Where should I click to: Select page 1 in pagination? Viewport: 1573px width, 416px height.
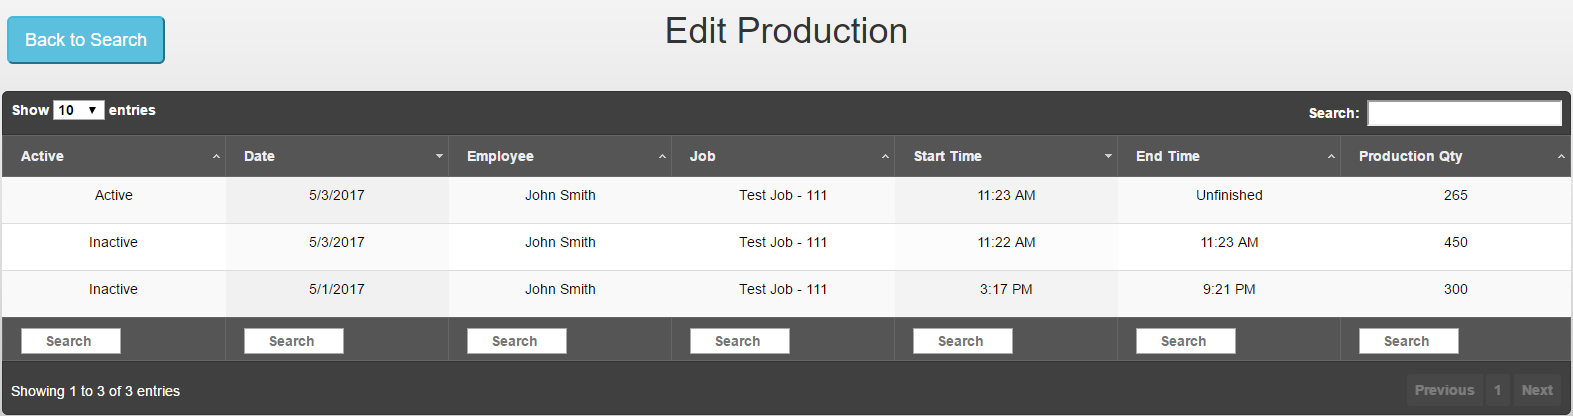pos(1498,390)
